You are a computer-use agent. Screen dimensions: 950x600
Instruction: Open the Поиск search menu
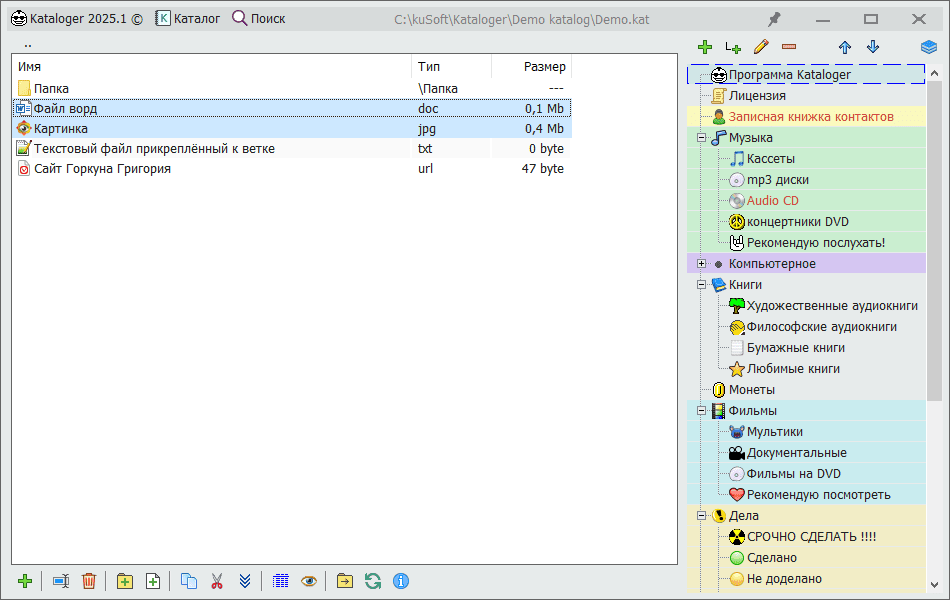pos(259,19)
